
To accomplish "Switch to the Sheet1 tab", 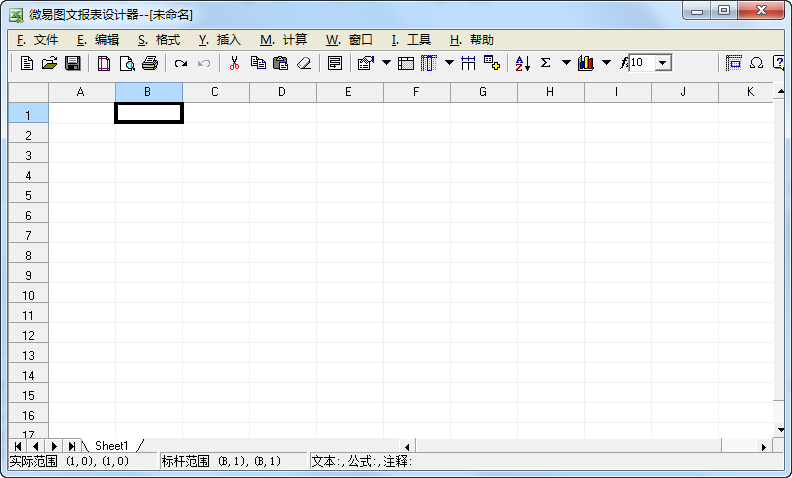I will [112, 446].
